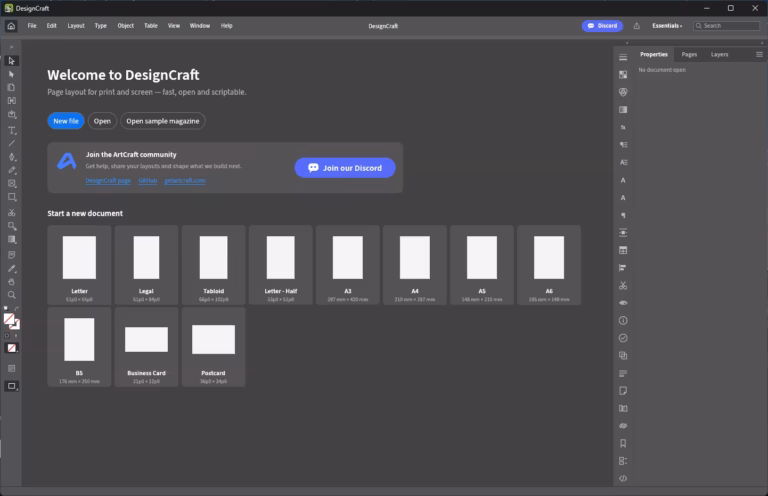
Task: Pick the Pencil tool
Action: point(11,170)
